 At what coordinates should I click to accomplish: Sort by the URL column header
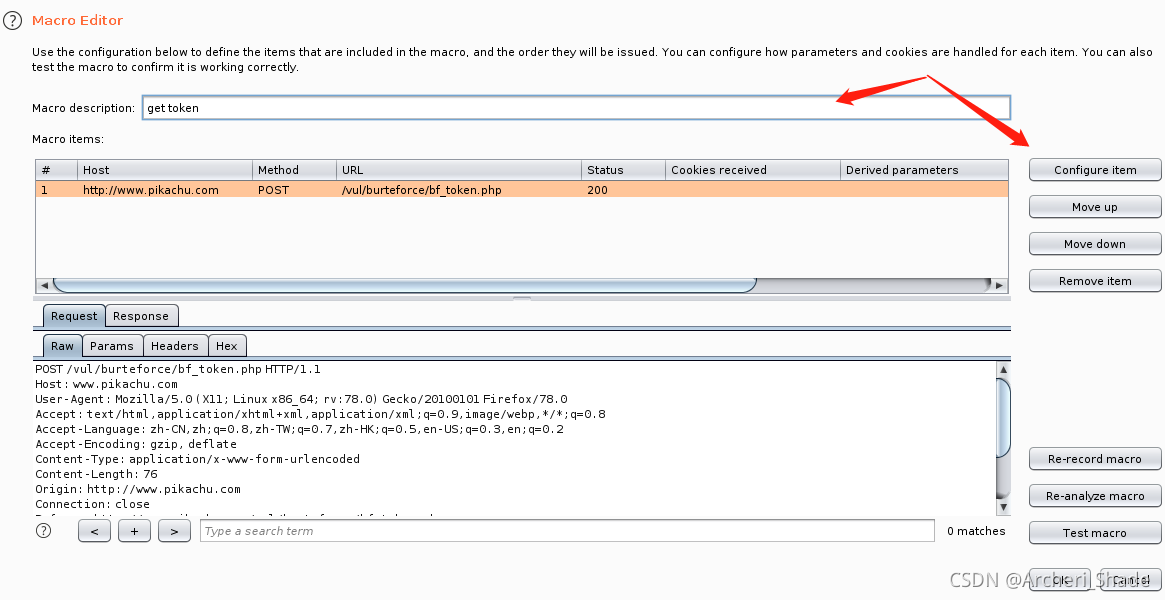click(x=459, y=170)
